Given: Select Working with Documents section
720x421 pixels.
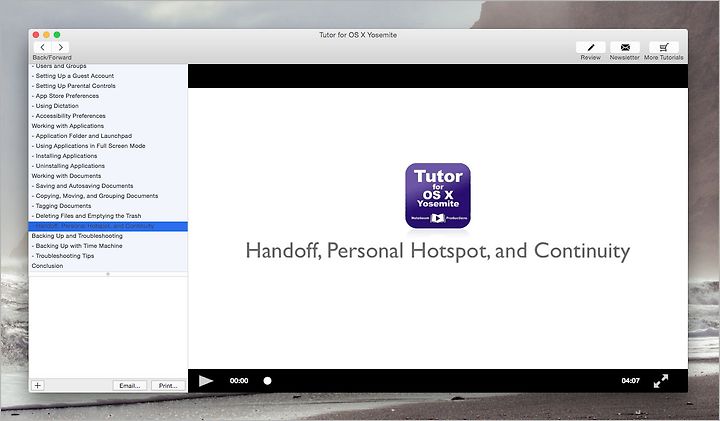Looking at the screenshot, I should click(108, 176).
